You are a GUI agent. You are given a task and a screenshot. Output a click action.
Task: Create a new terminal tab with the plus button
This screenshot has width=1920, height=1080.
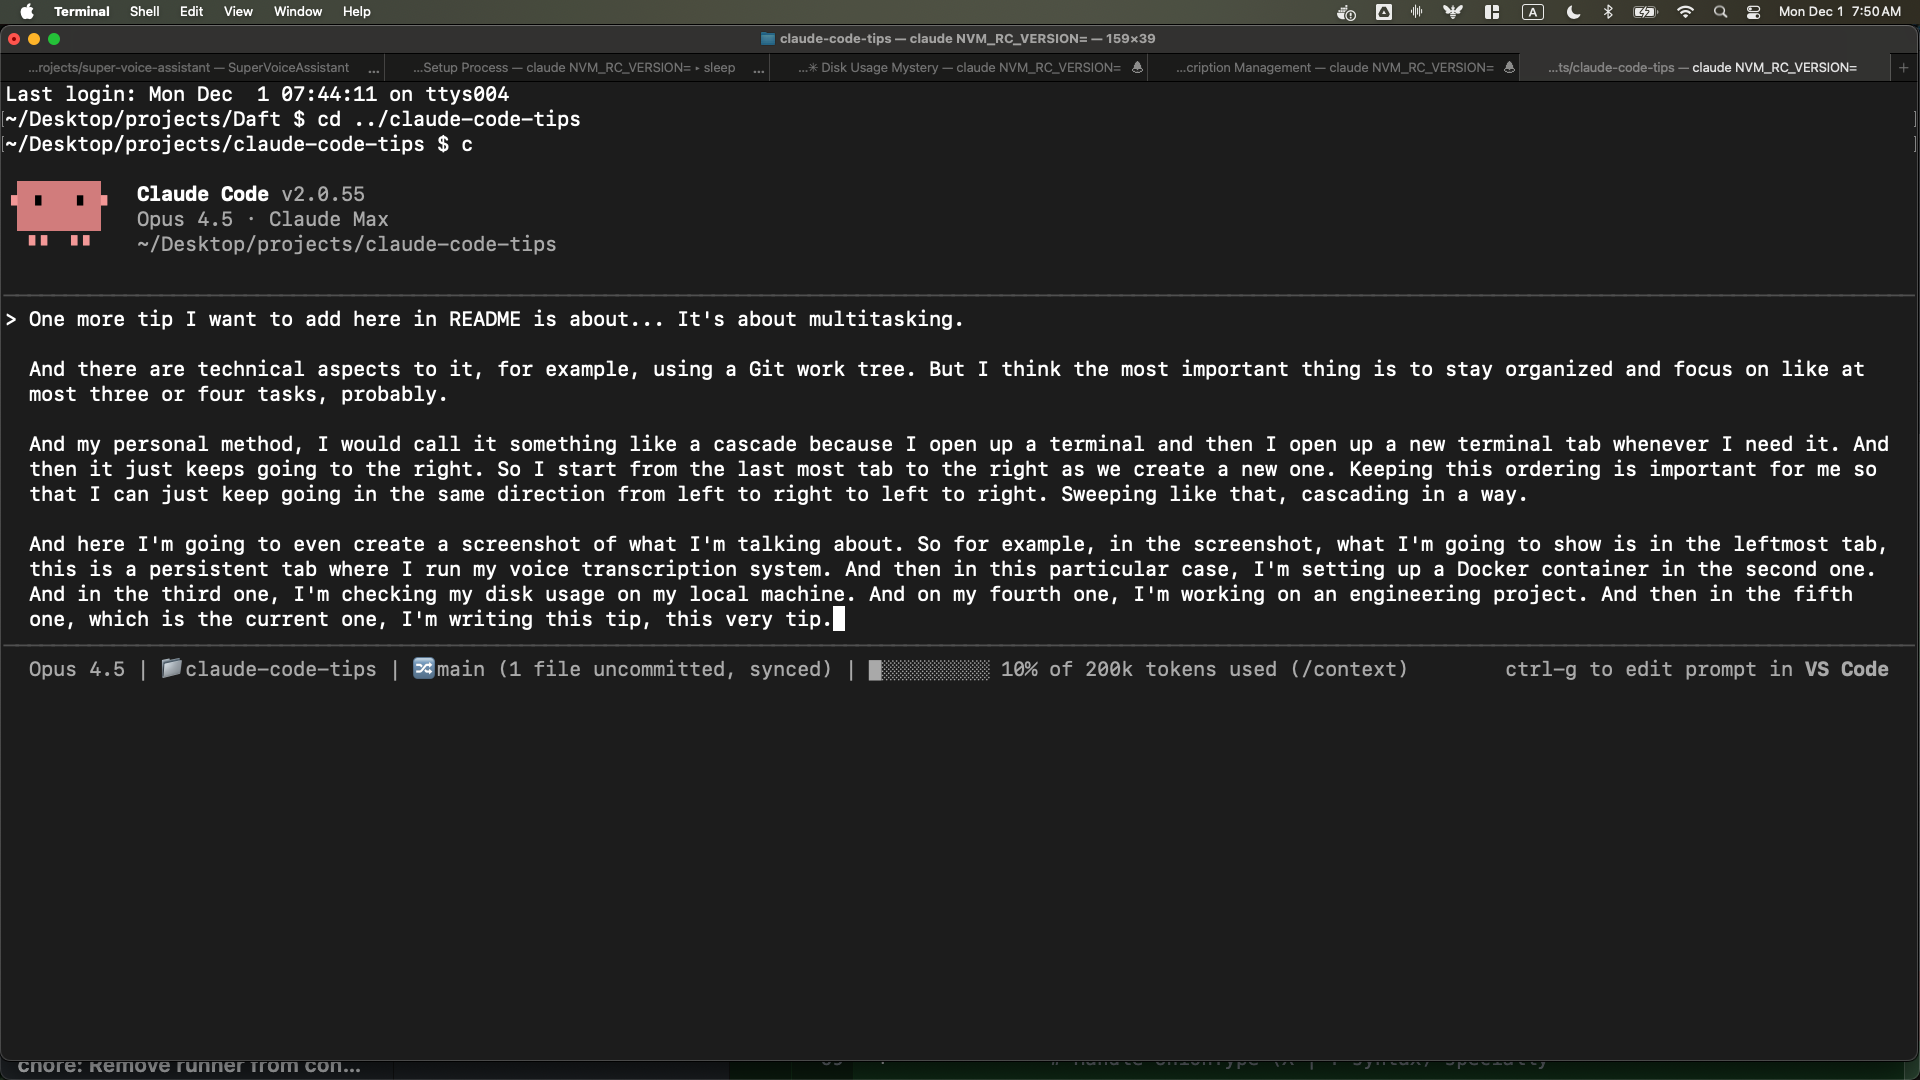[1903, 67]
